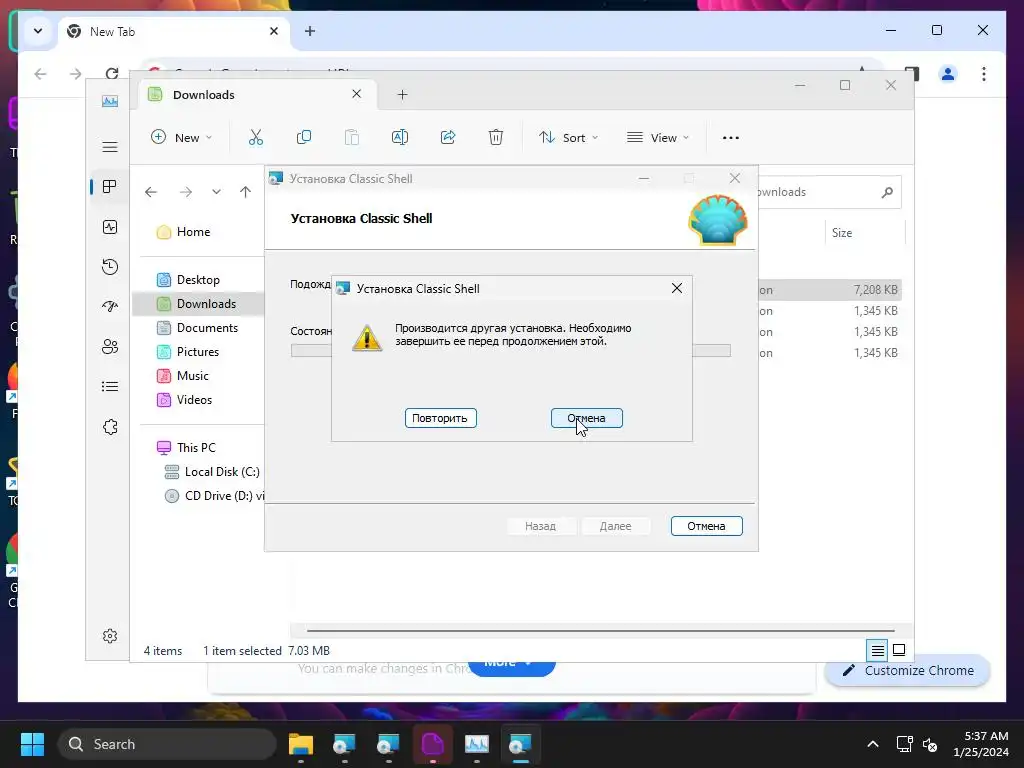Expand recent locations chevron in Explorer
The image size is (1024, 768).
tap(216, 192)
